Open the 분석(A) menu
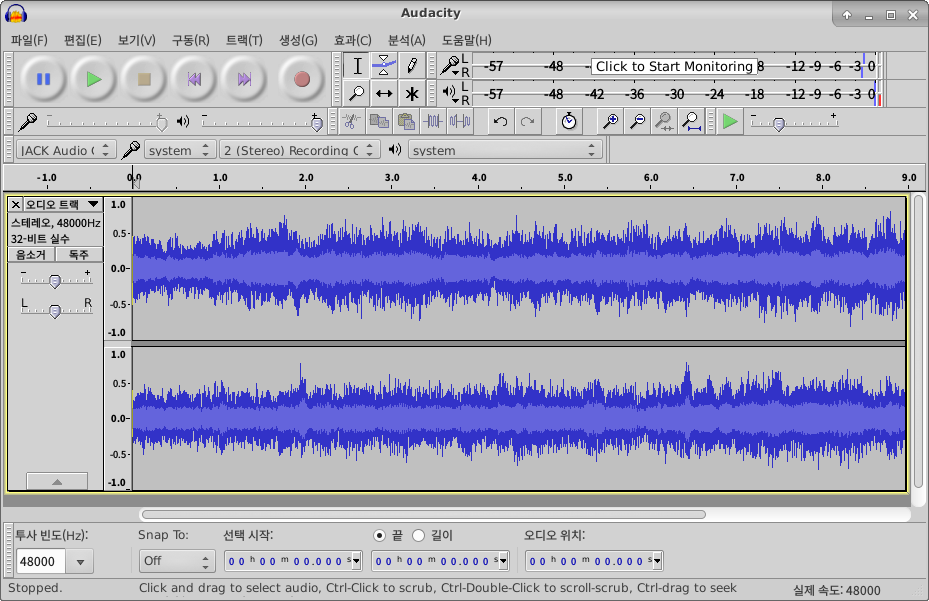The image size is (929, 601). (x=406, y=40)
